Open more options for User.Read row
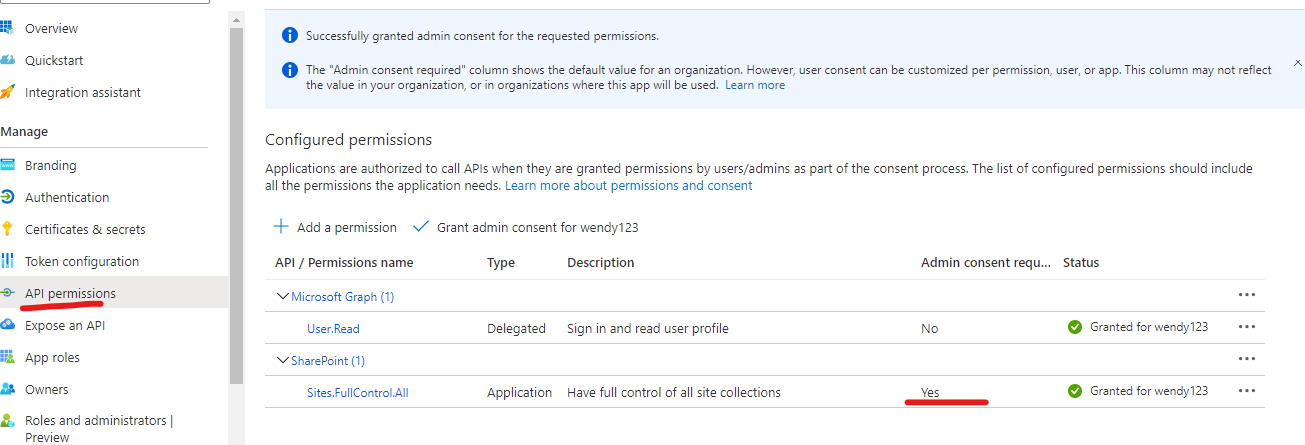1305x445 pixels. point(1246,327)
